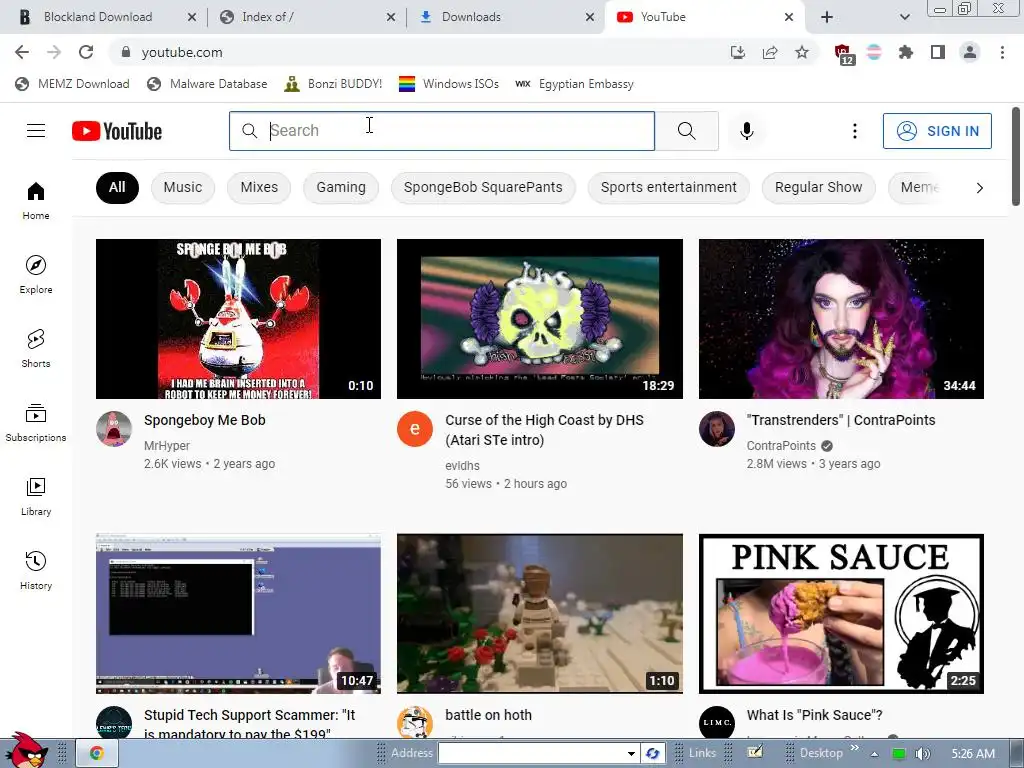Click the ContraPoints channel avatar
Image resolution: width=1024 pixels, height=768 pixels.
(716, 429)
